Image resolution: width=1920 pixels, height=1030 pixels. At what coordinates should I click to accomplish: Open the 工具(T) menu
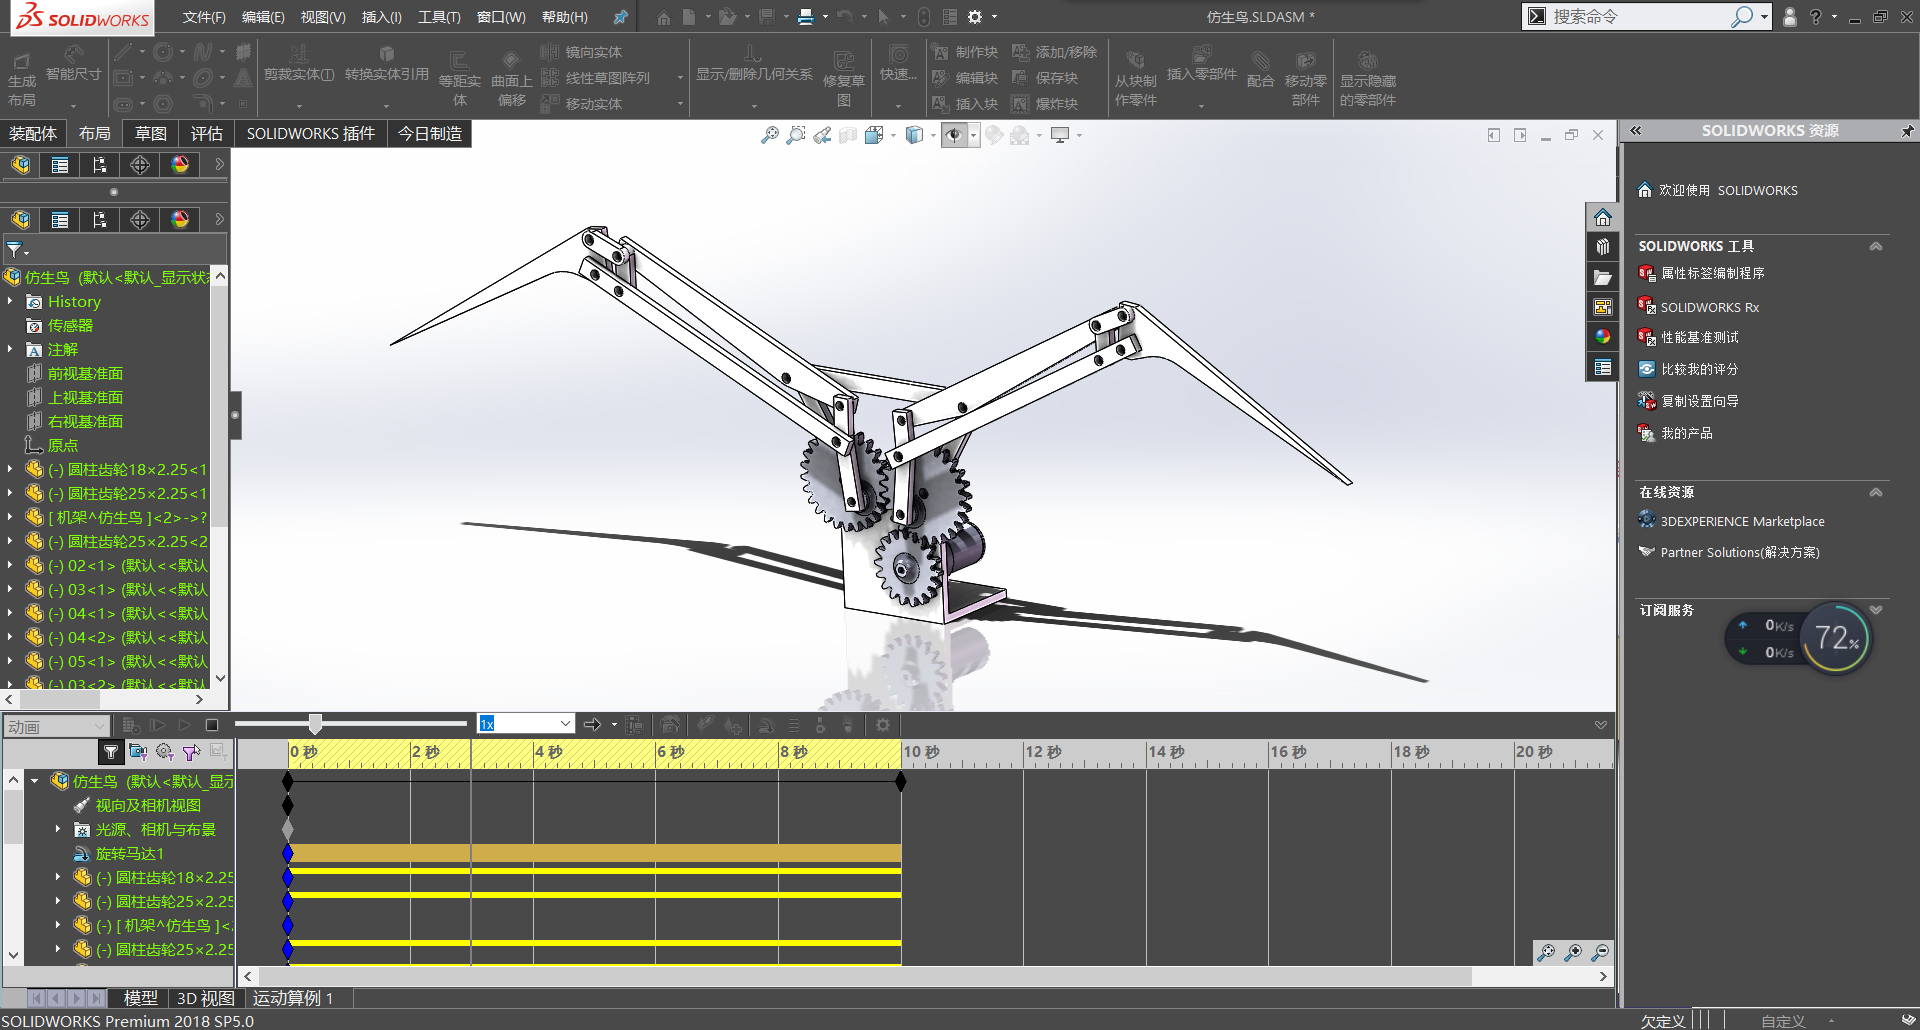click(x=439, y=17)
